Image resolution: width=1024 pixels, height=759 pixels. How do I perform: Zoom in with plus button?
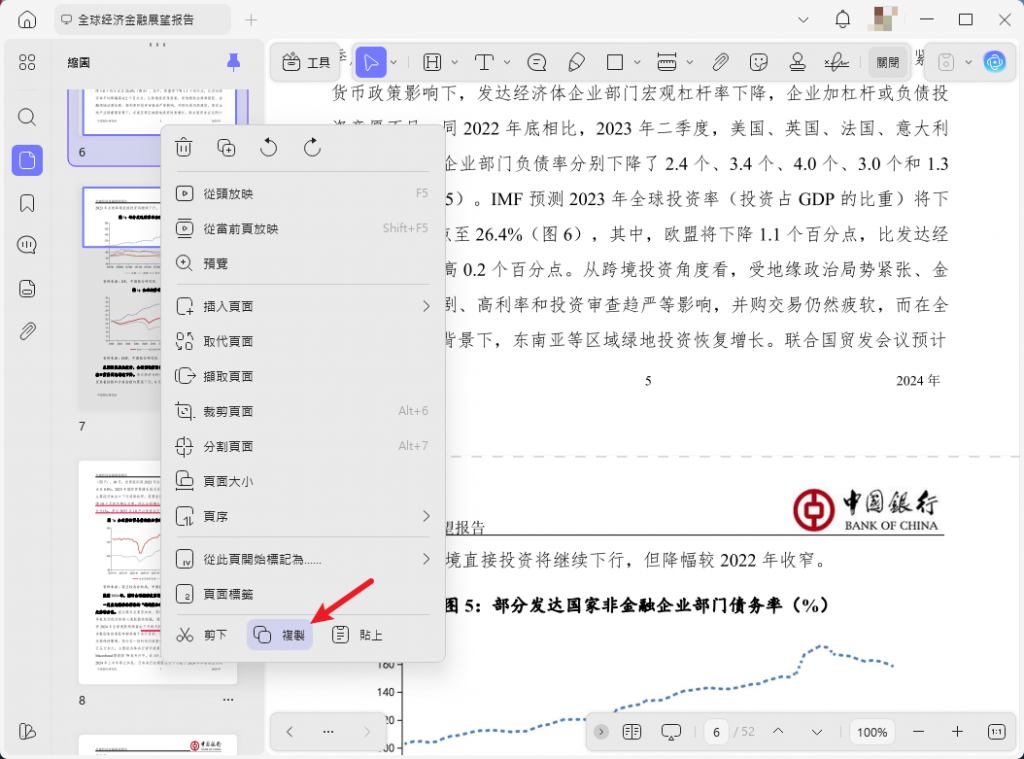coord(957,732)
